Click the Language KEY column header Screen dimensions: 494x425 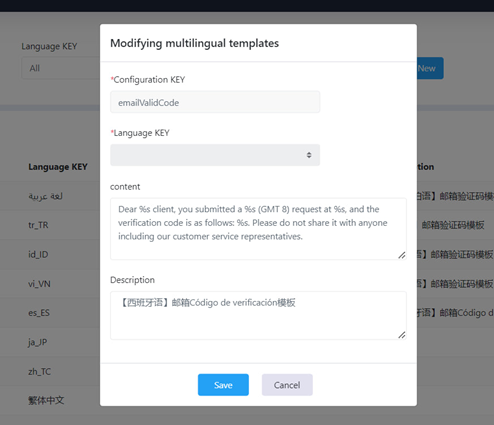tap(58, 167)
